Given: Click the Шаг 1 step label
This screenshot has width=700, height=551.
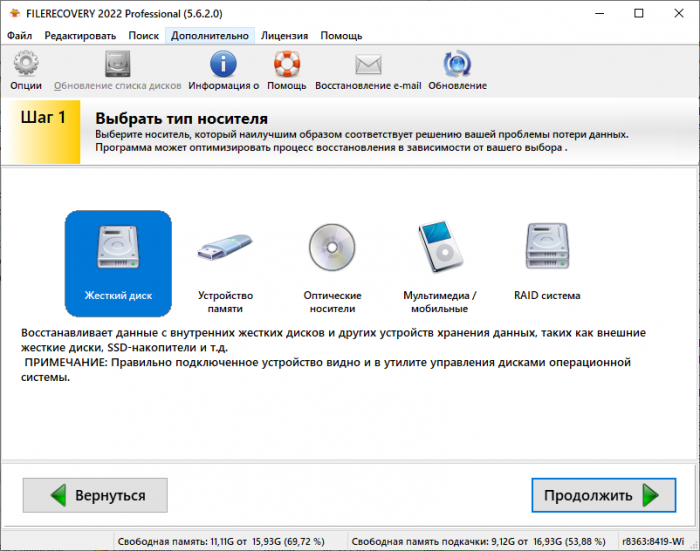Looking at the screenshot, I should click(x=43, y=117).
